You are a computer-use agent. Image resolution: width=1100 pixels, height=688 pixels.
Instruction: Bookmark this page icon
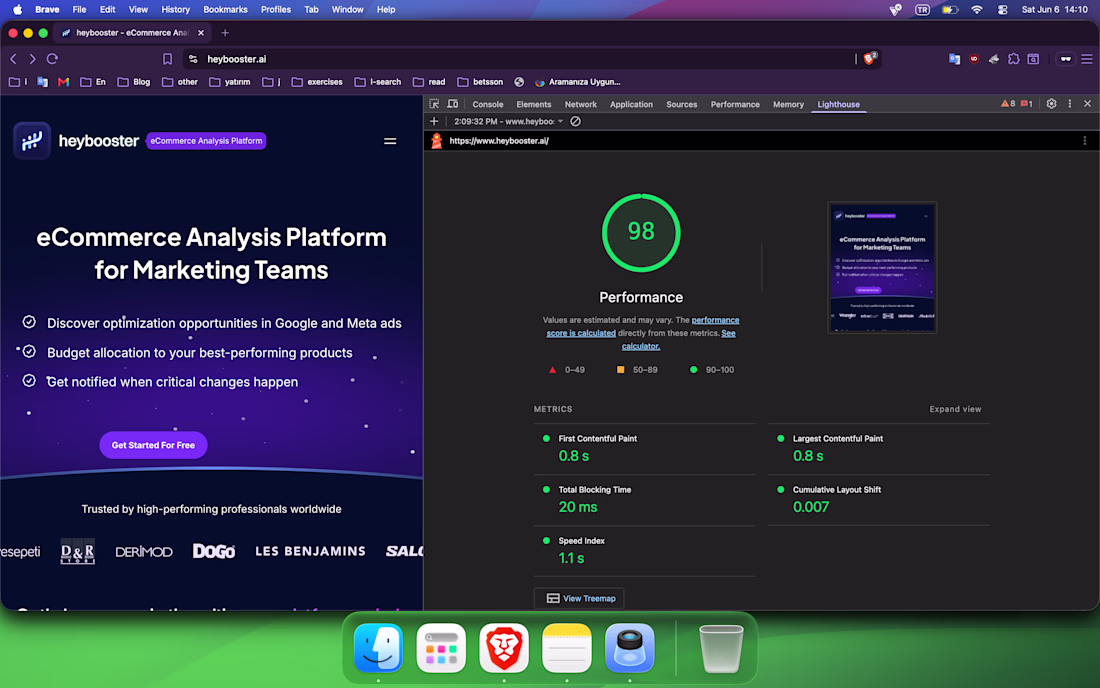tap(167, 59)
